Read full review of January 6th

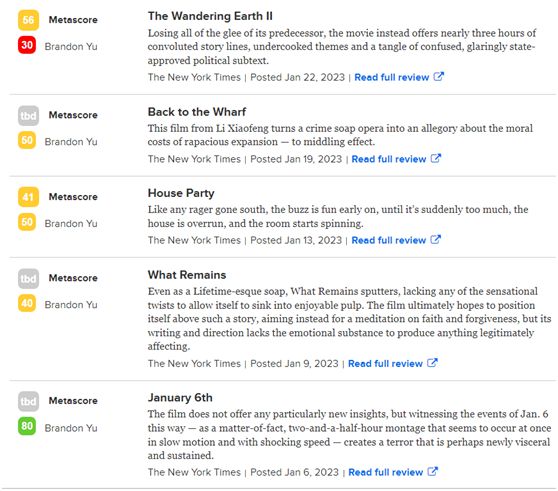pos(386,472)
